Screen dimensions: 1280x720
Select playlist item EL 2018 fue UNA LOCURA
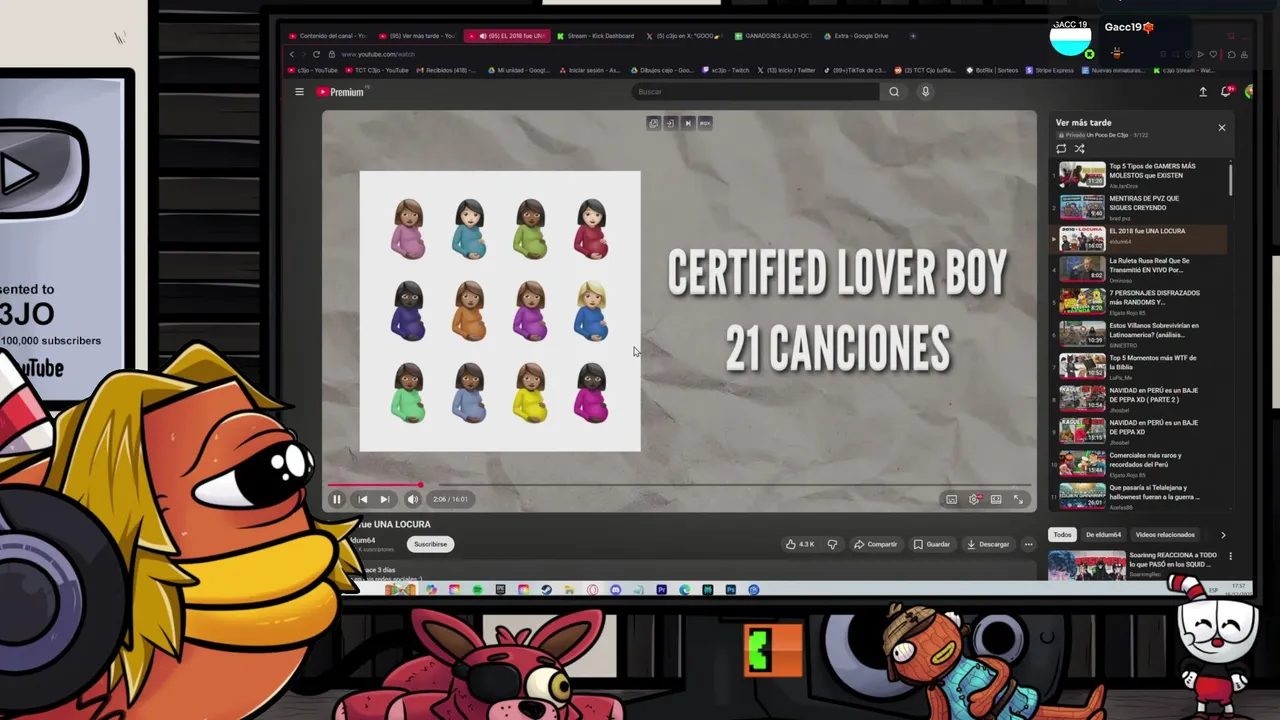tap(1140, 237)
